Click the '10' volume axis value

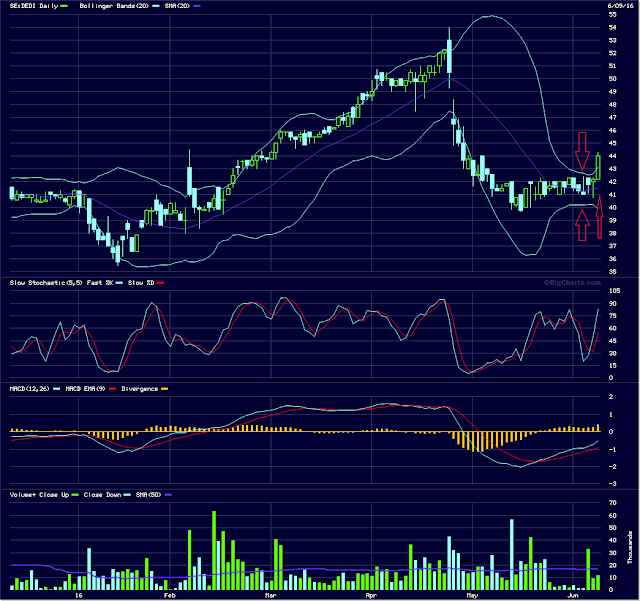pos(612,578)
